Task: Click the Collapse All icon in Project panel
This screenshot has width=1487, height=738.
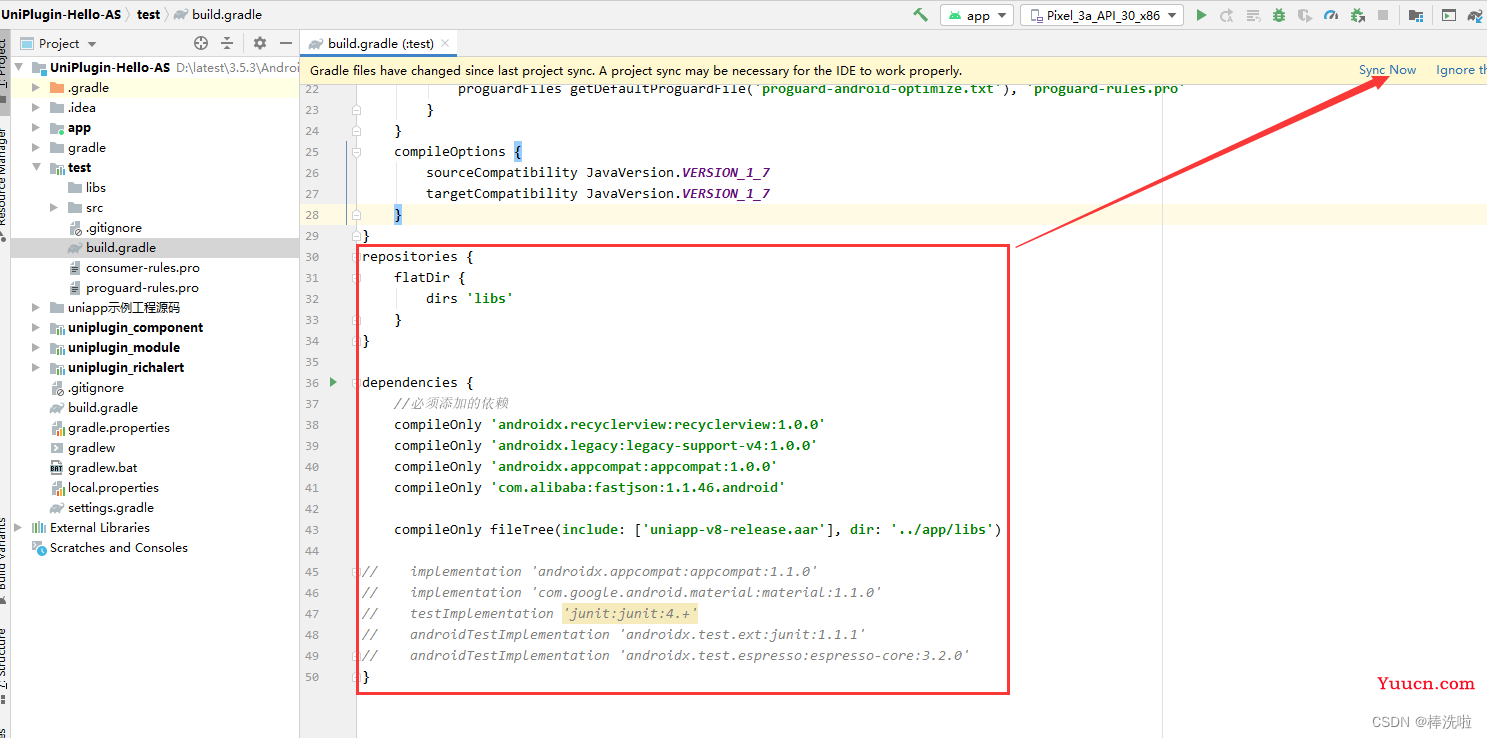Action: pyautogui.click(x=227, y=43)
